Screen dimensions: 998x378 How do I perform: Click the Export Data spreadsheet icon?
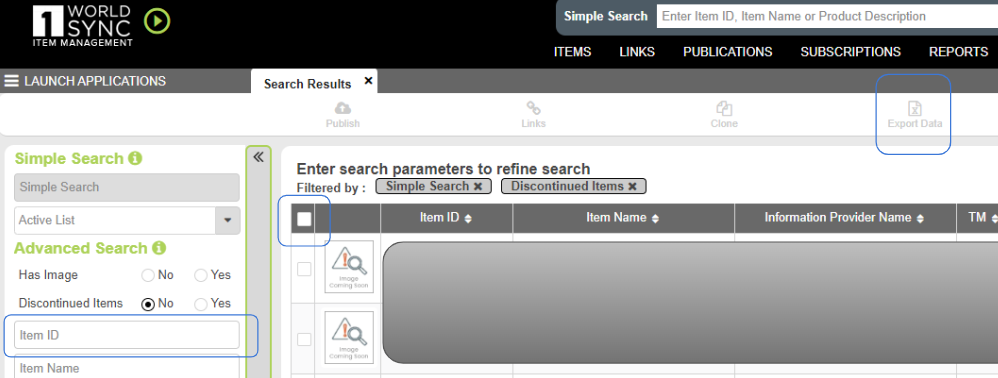coord(915,108)
